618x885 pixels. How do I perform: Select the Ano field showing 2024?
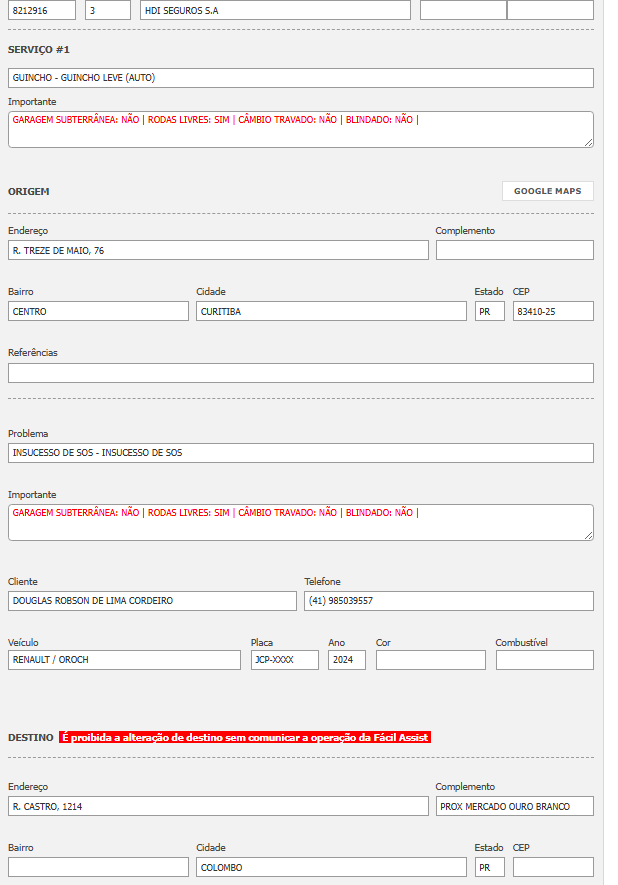tap(346, 660)
